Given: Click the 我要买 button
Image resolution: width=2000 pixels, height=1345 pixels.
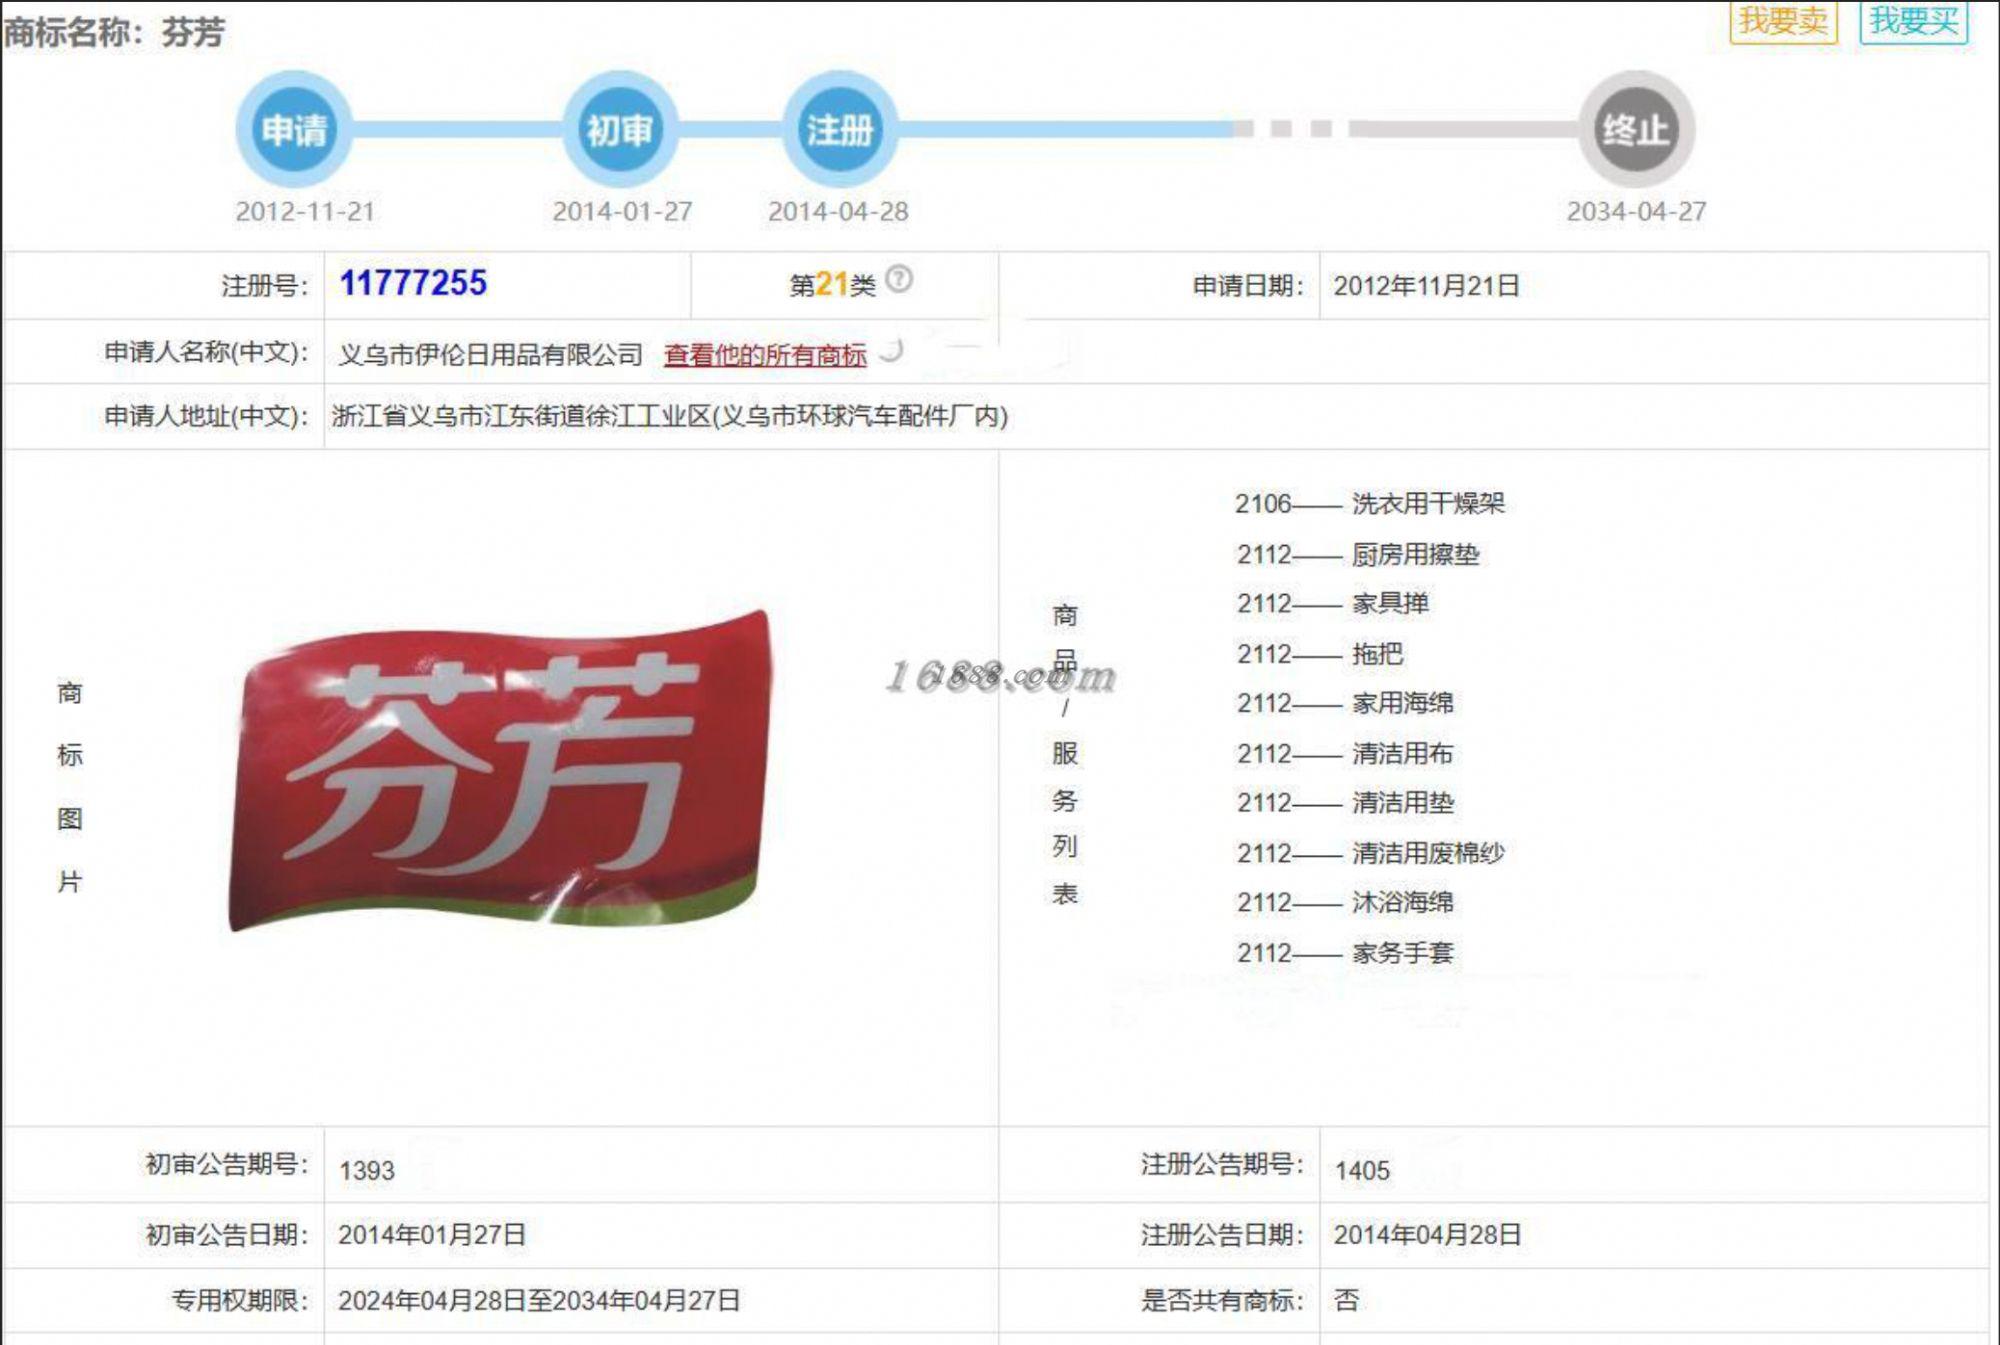Looking at the screenshot, I should pos(1913,21).
